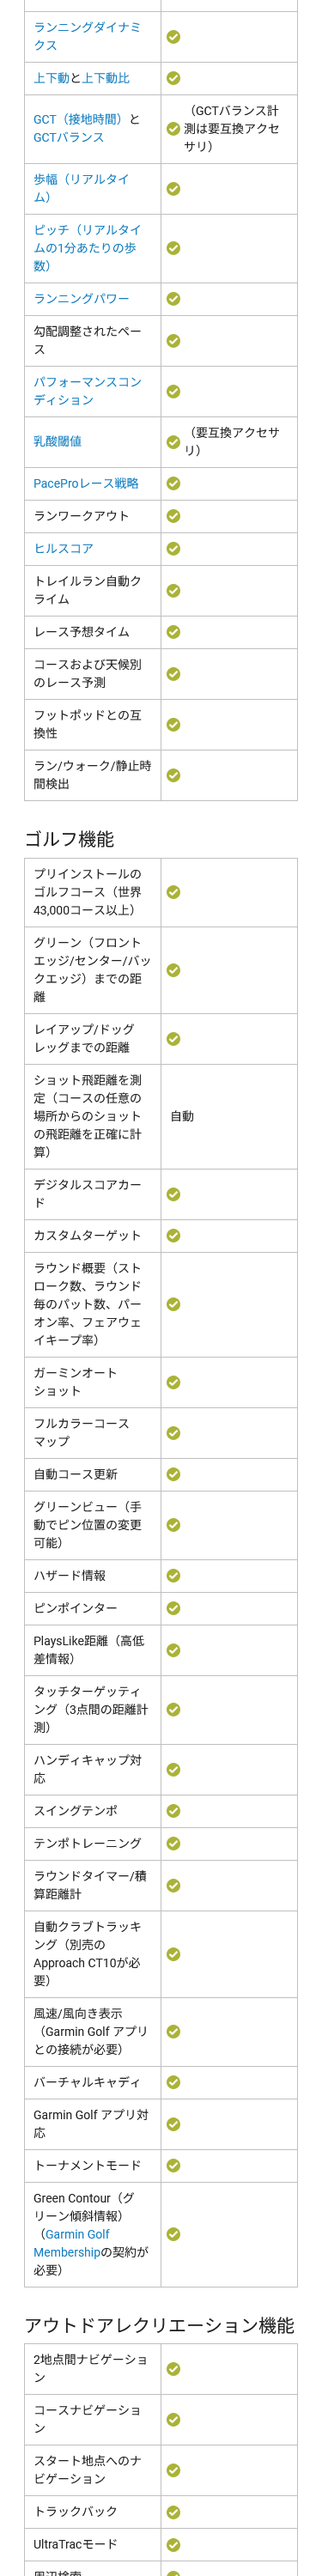Click the PaceProレース戦略 link

tap(86, 483)
